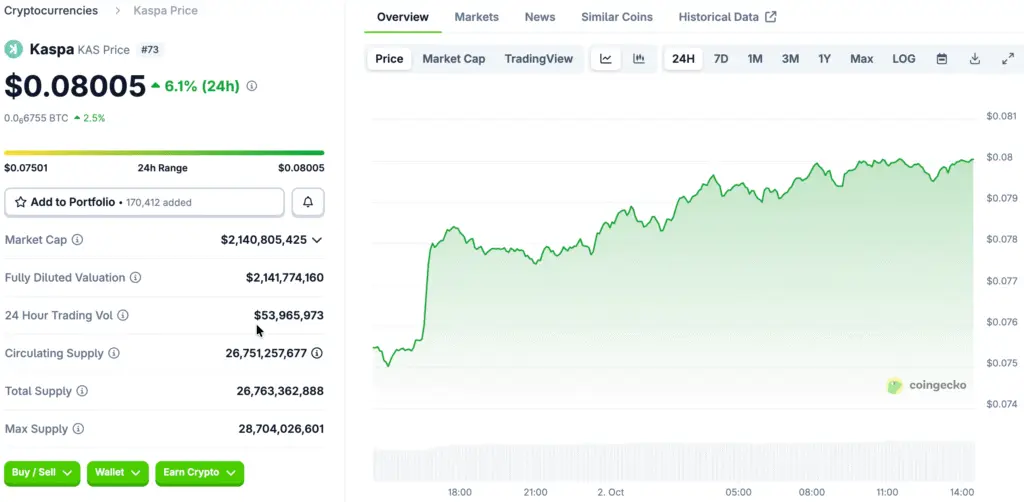Select the line chart view icon
1024x502 pixels.
point(606,59)
